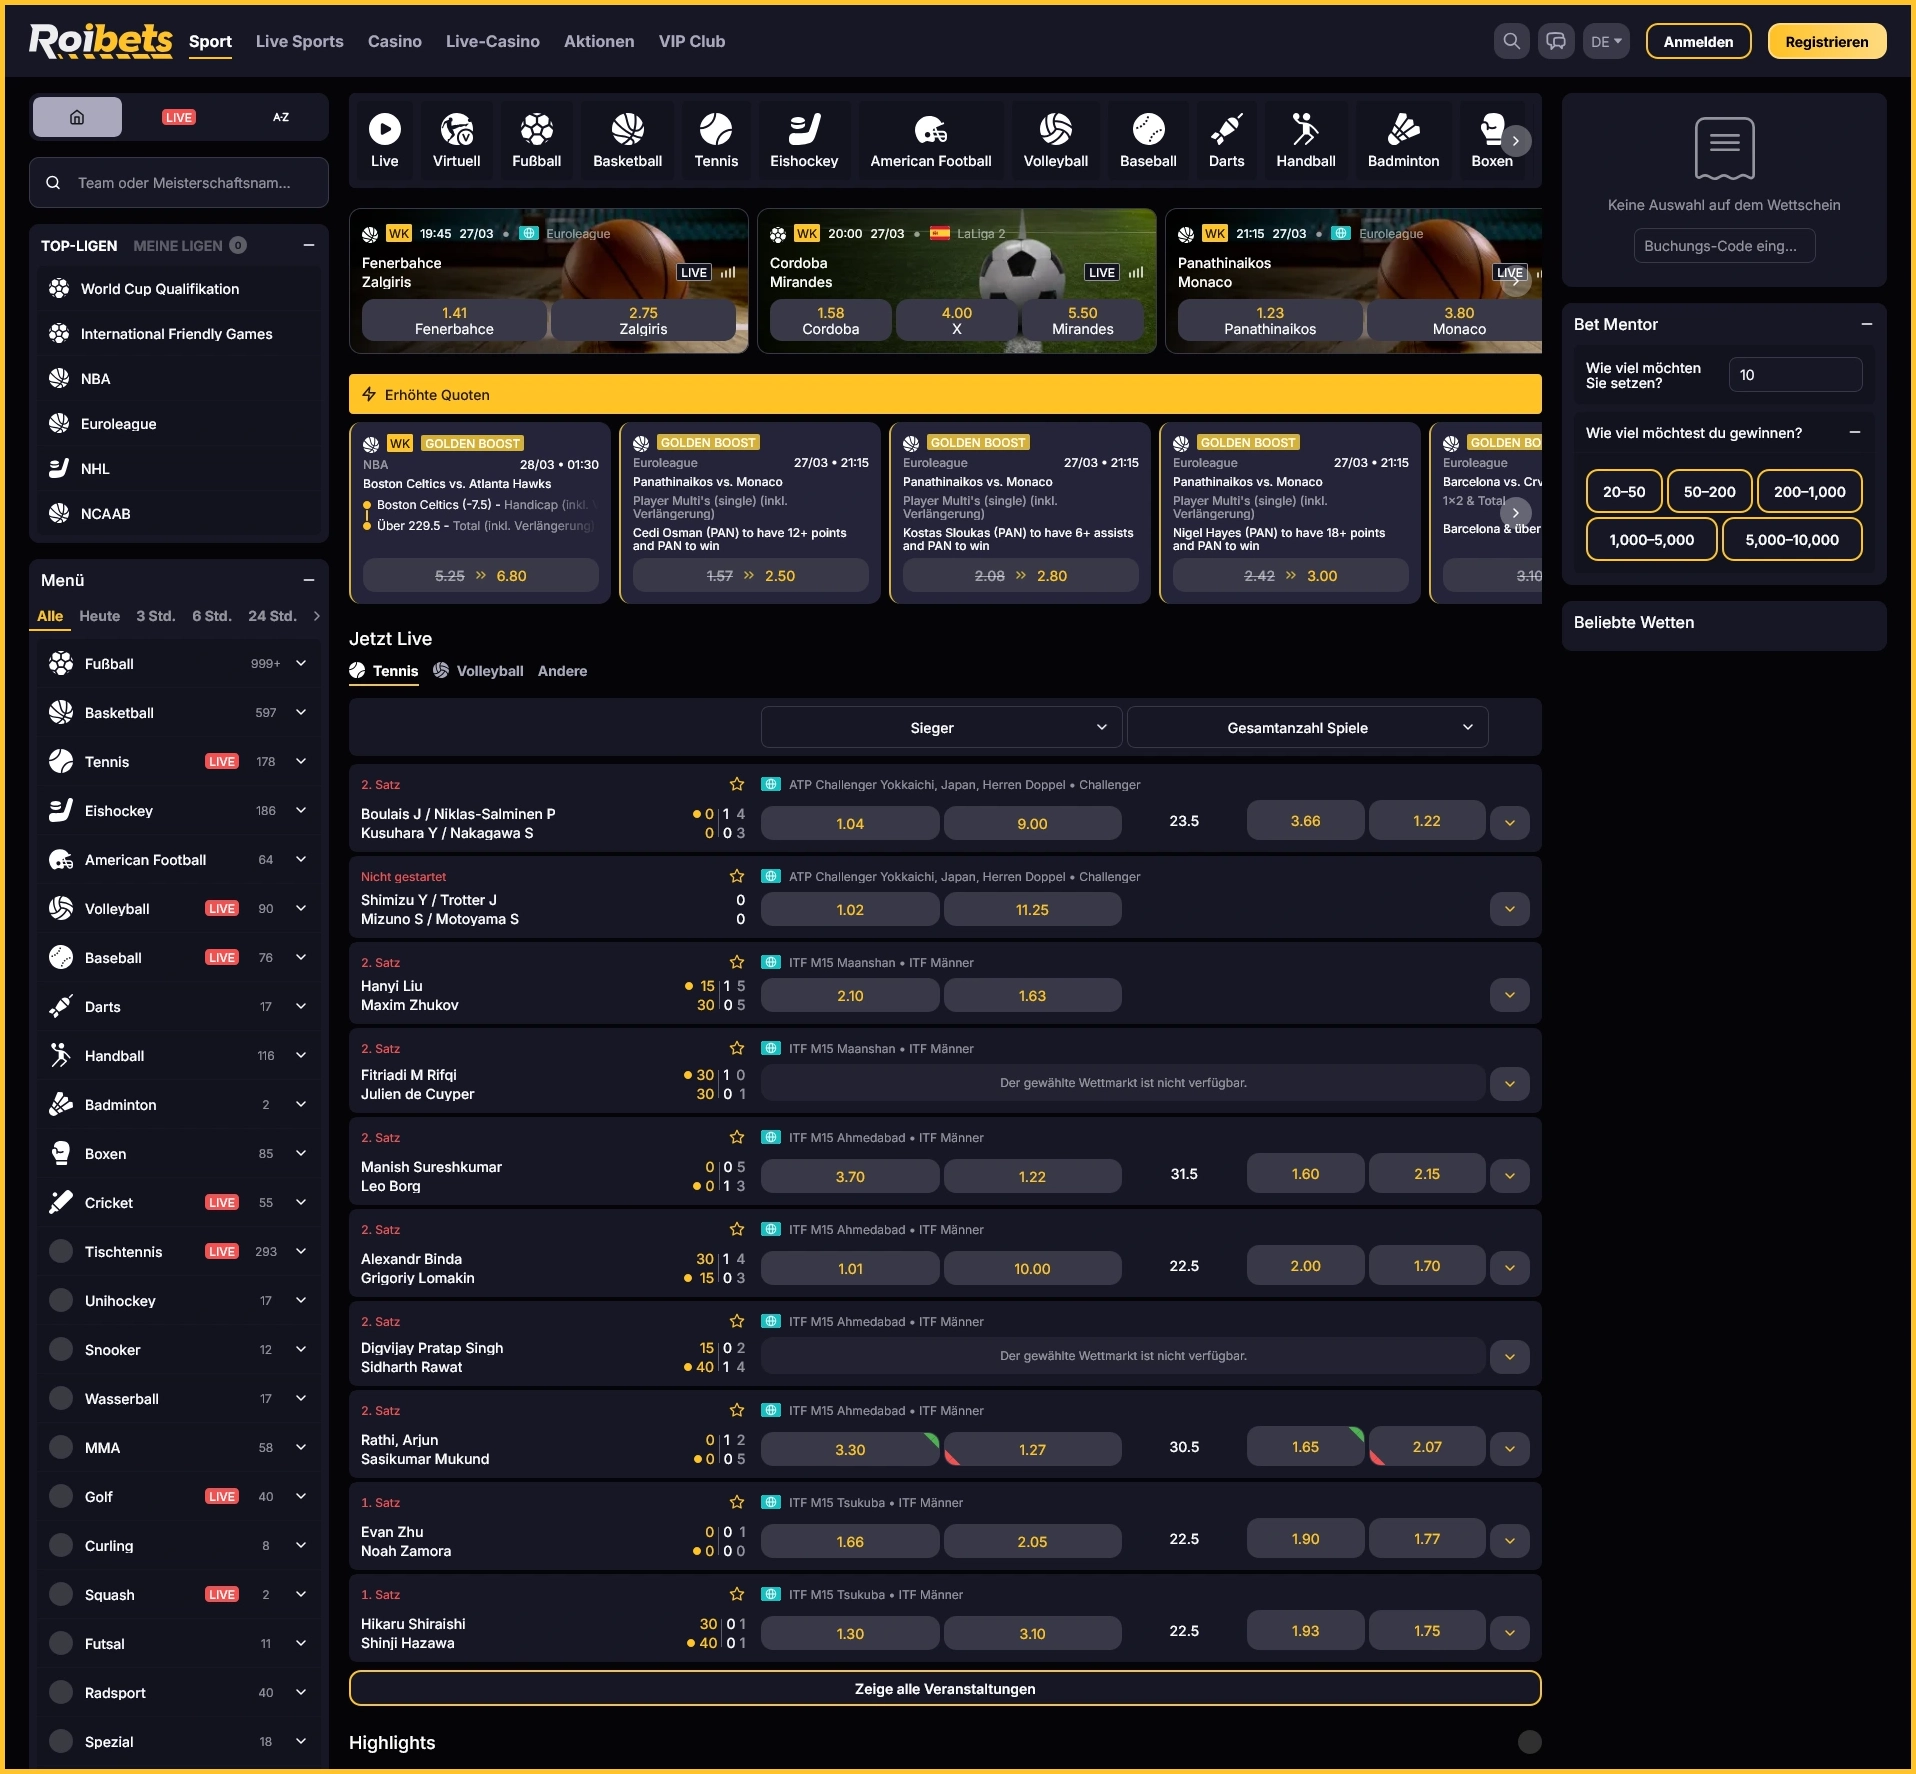
Task: Pick the Basketball icon in sports carousel
Action: 627,140
